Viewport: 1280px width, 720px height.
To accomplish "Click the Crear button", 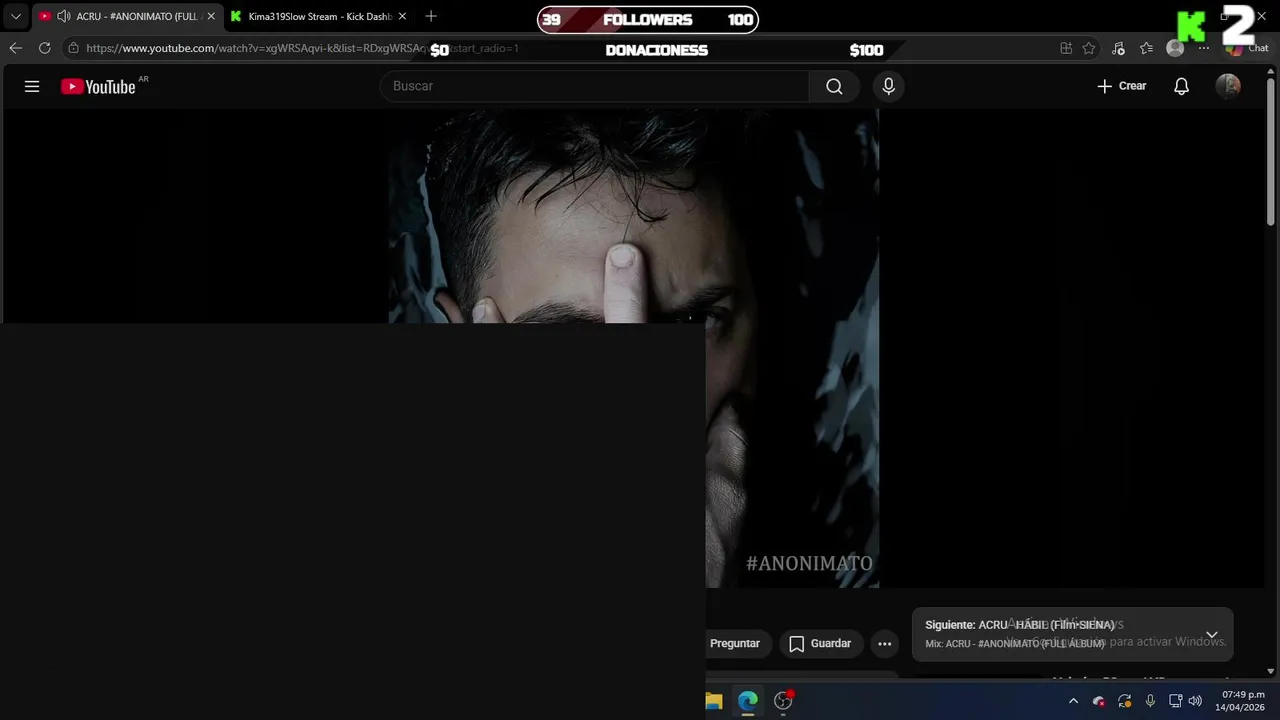I will click(x=1122, y=86).
